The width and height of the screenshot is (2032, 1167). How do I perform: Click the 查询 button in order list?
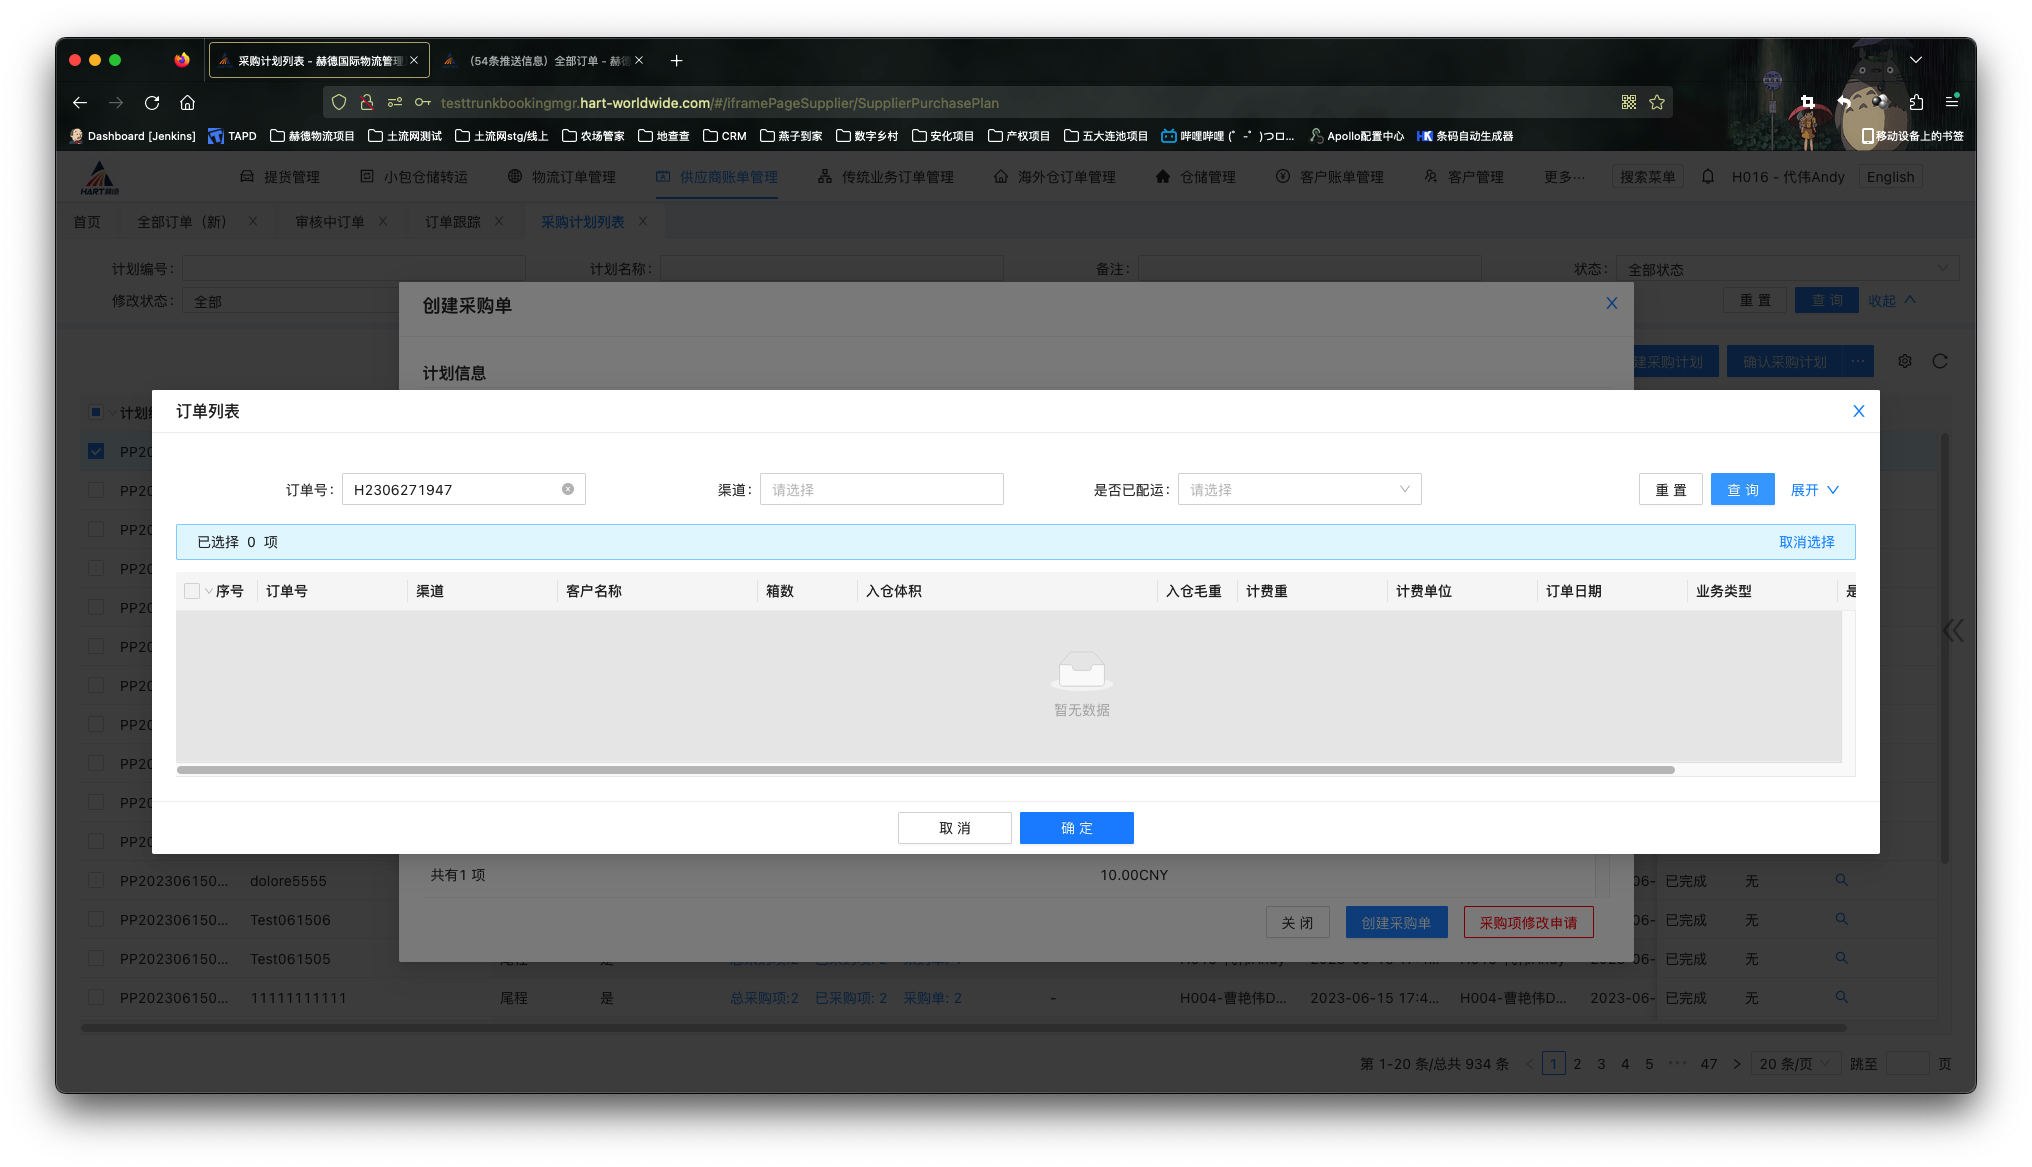[1742, 490]
